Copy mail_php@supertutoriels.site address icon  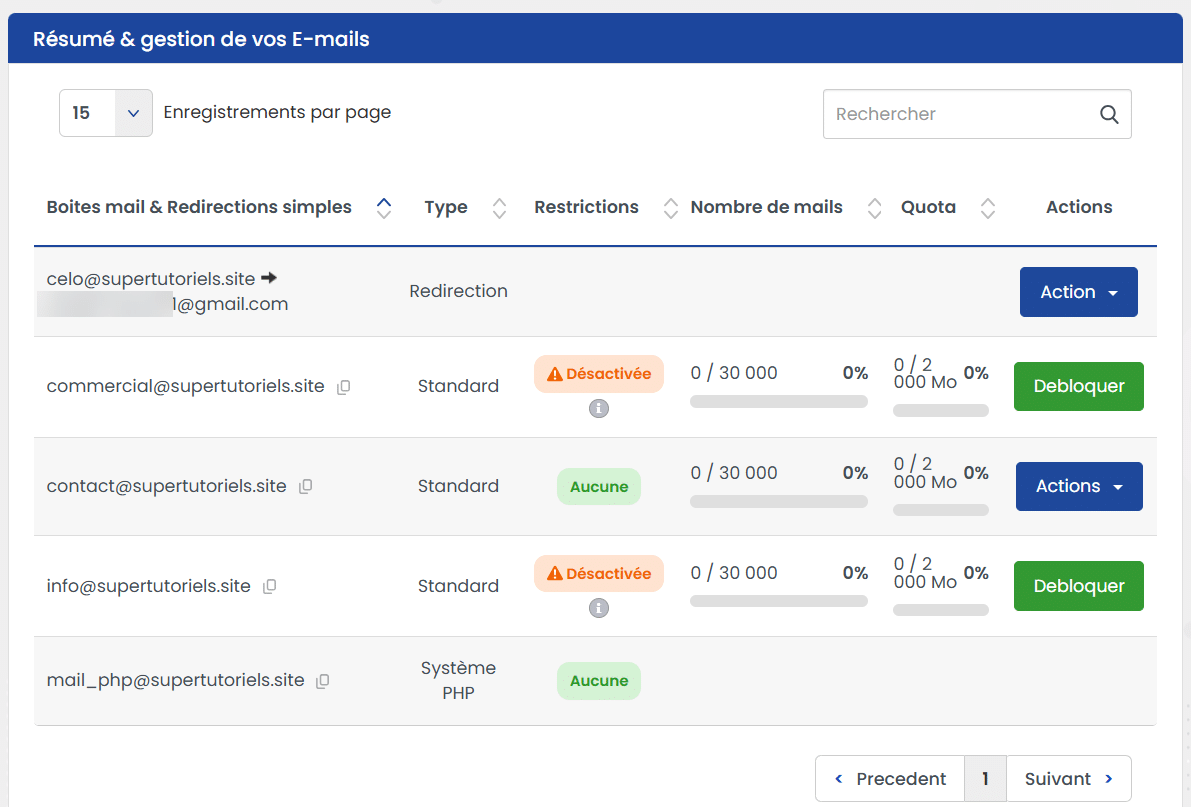323,681
